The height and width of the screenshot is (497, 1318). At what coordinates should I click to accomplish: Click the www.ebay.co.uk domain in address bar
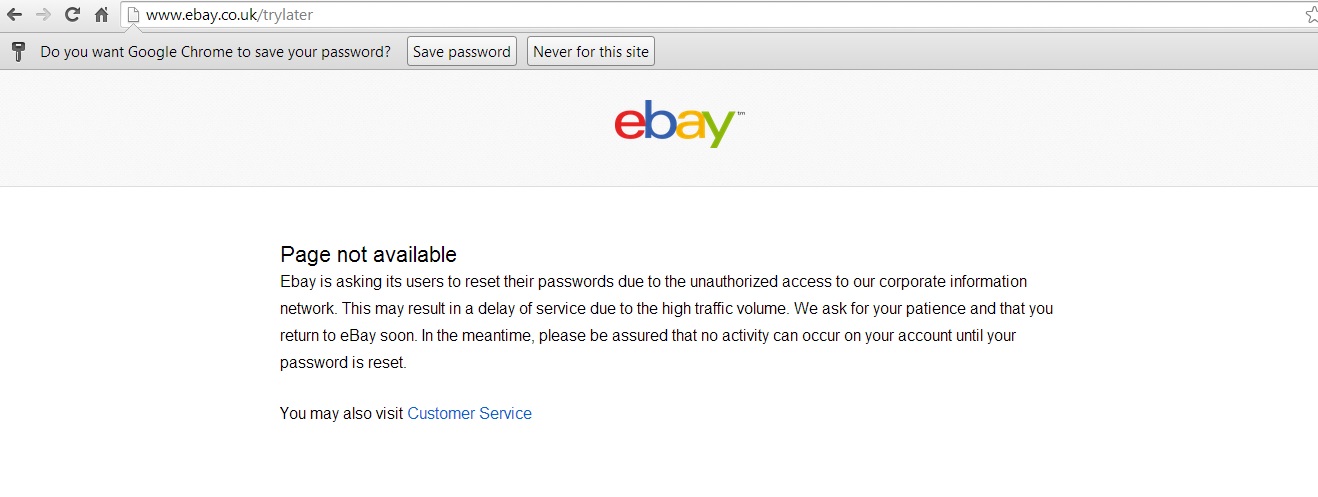tap(202, 15)
